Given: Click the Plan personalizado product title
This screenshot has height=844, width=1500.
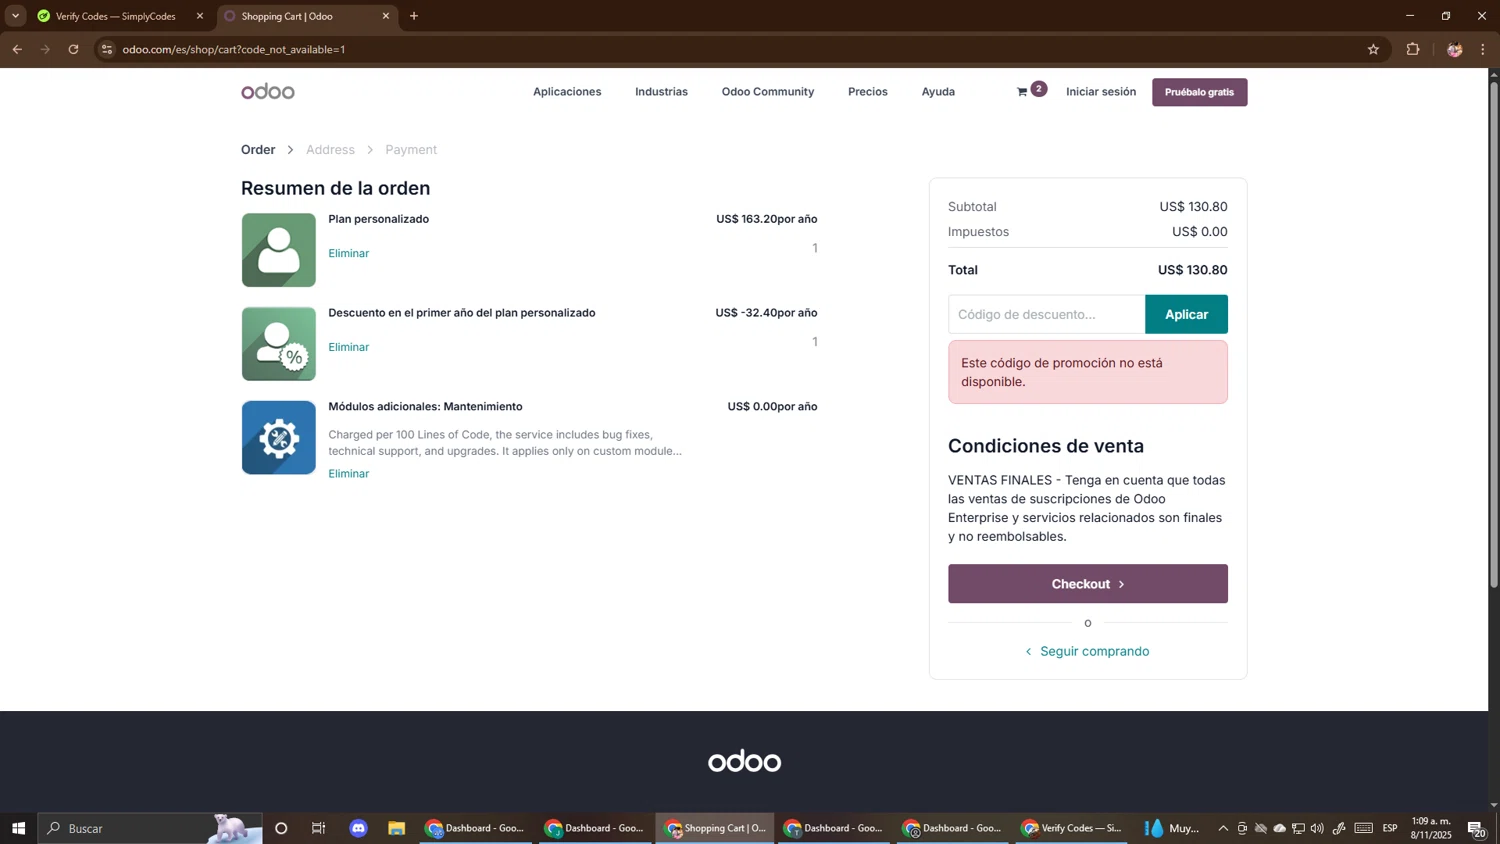Looking at the screenshot, I should point(378,219).
